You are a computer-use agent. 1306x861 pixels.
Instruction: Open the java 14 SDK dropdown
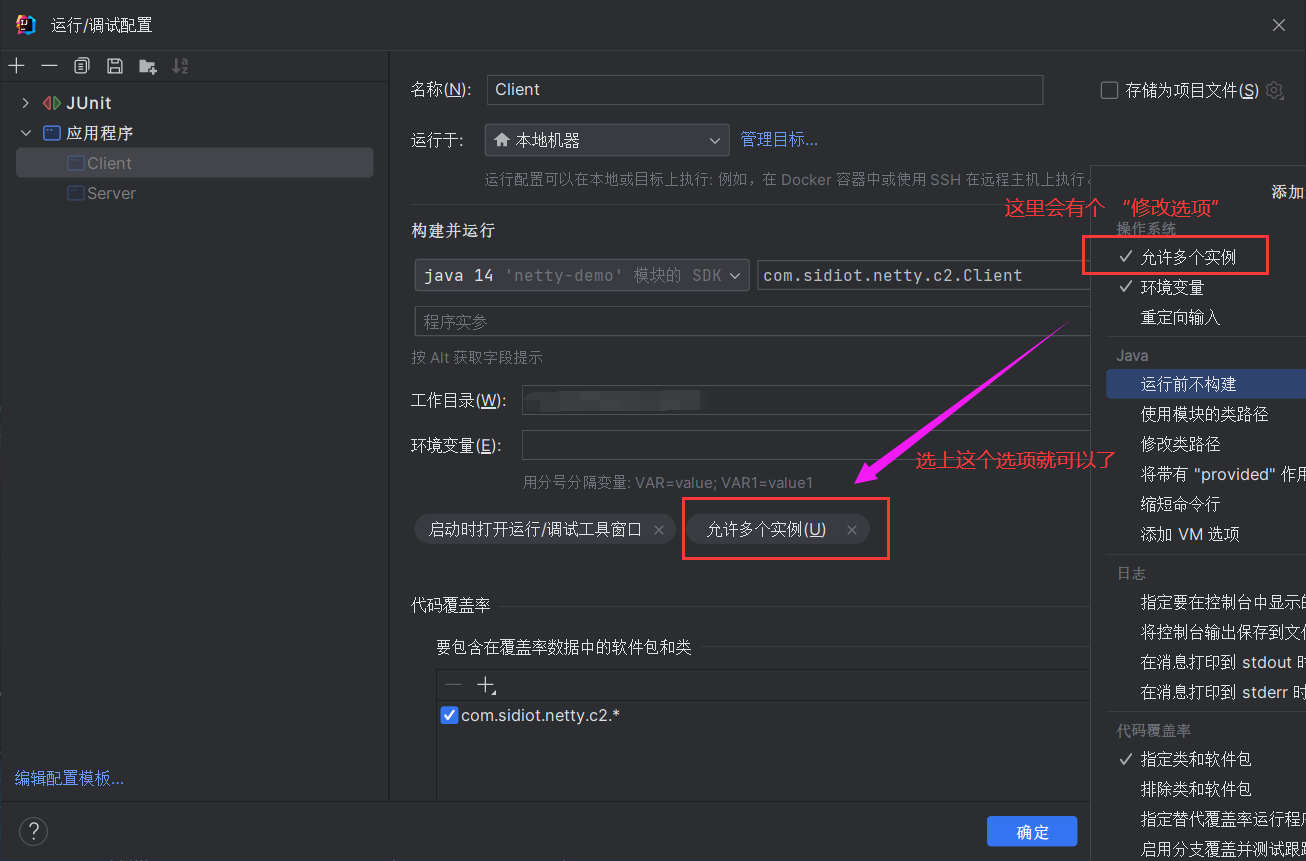[x=582, y=275]
